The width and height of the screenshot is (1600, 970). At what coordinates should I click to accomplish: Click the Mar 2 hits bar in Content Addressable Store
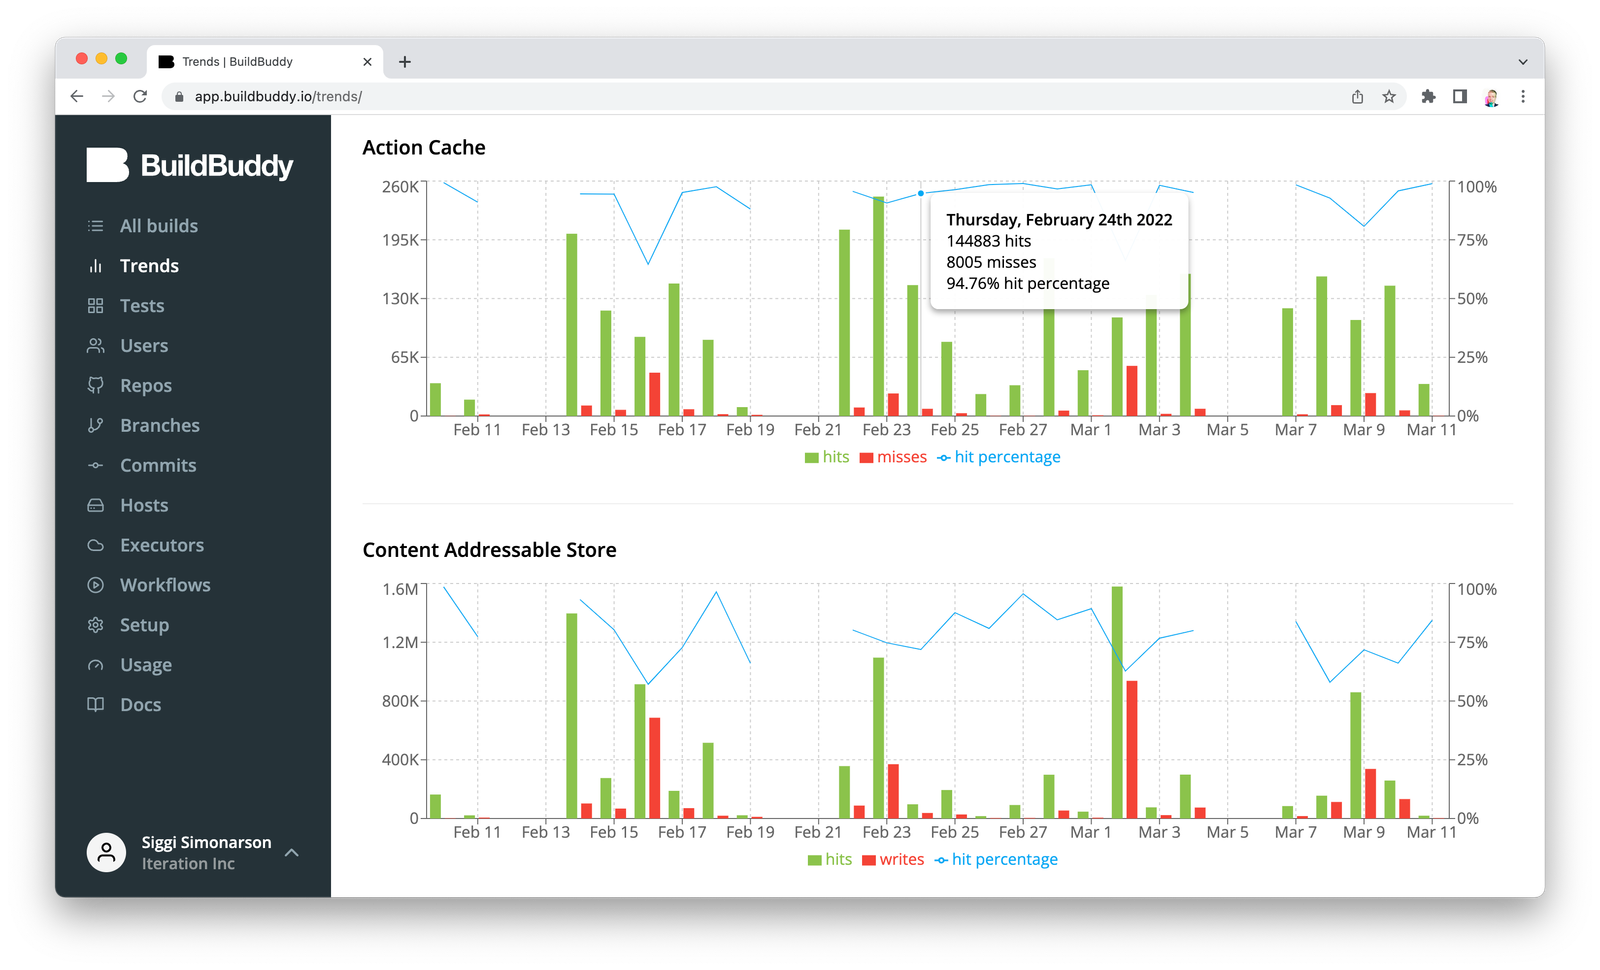pyautogui.click(x=1117, y=702)
